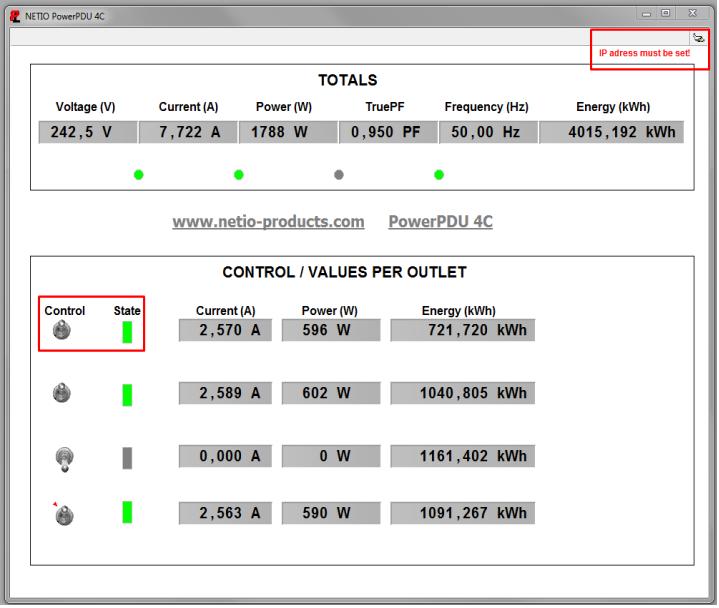
Task: Click the TOTALS heading
Action: tap(348, 80)
